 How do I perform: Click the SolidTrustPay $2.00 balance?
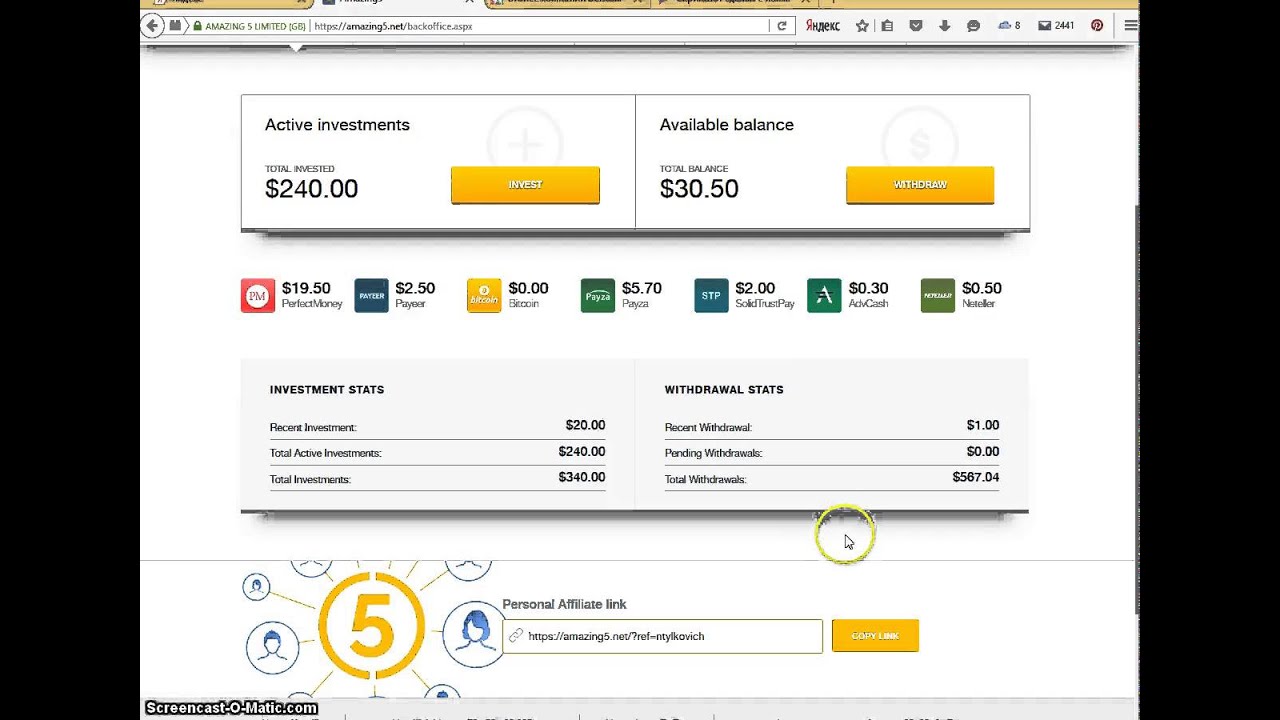click(x=755, y=288)
